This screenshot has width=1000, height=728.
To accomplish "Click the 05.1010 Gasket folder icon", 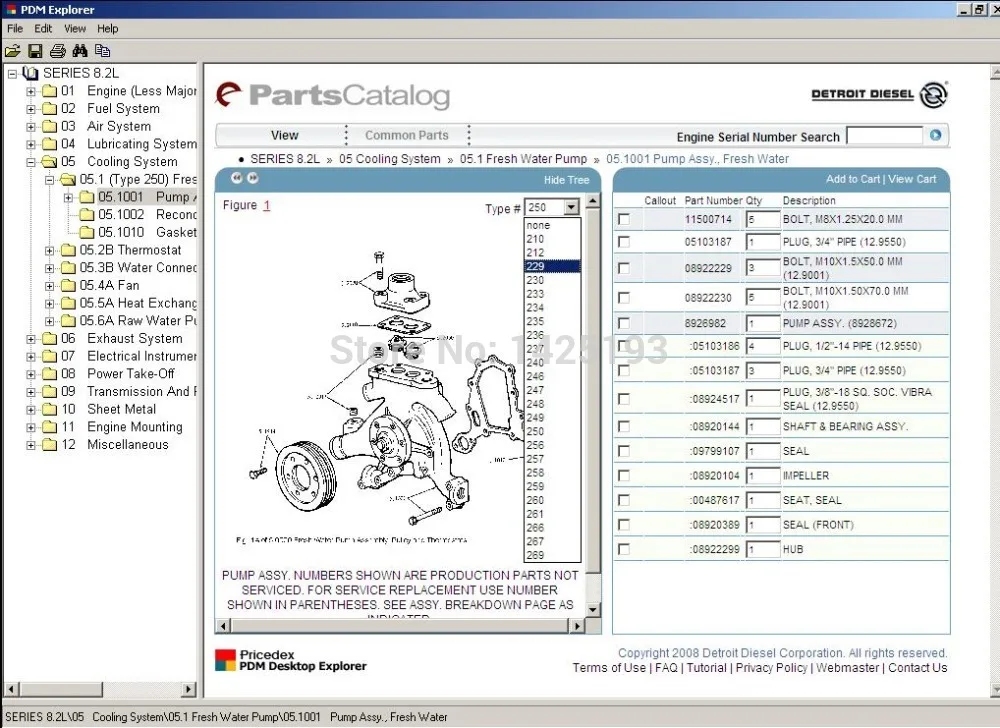I will pos(87,233).
